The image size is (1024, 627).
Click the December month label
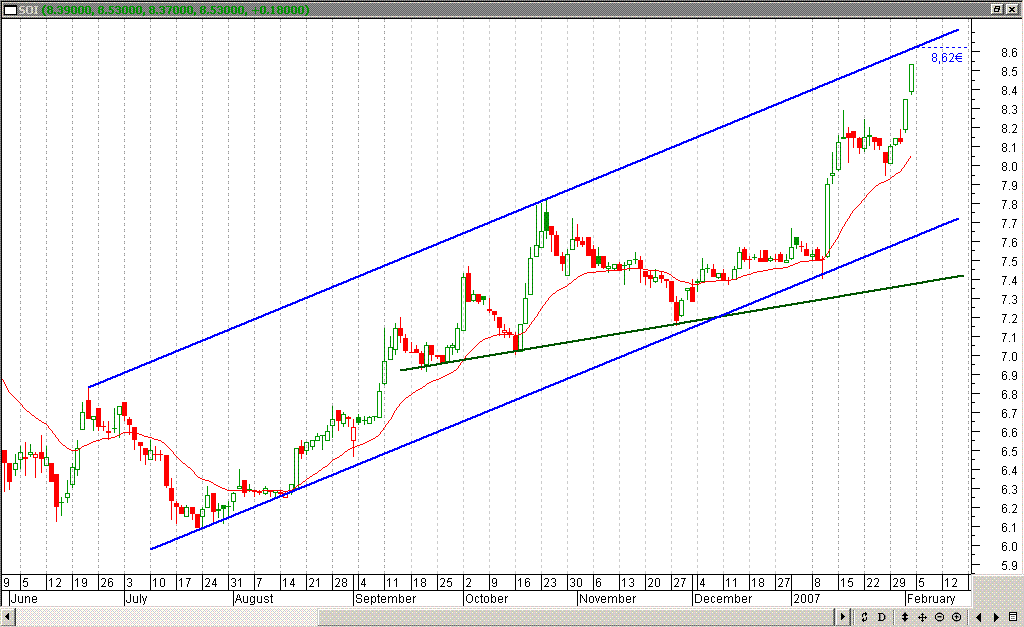point(723,599)
